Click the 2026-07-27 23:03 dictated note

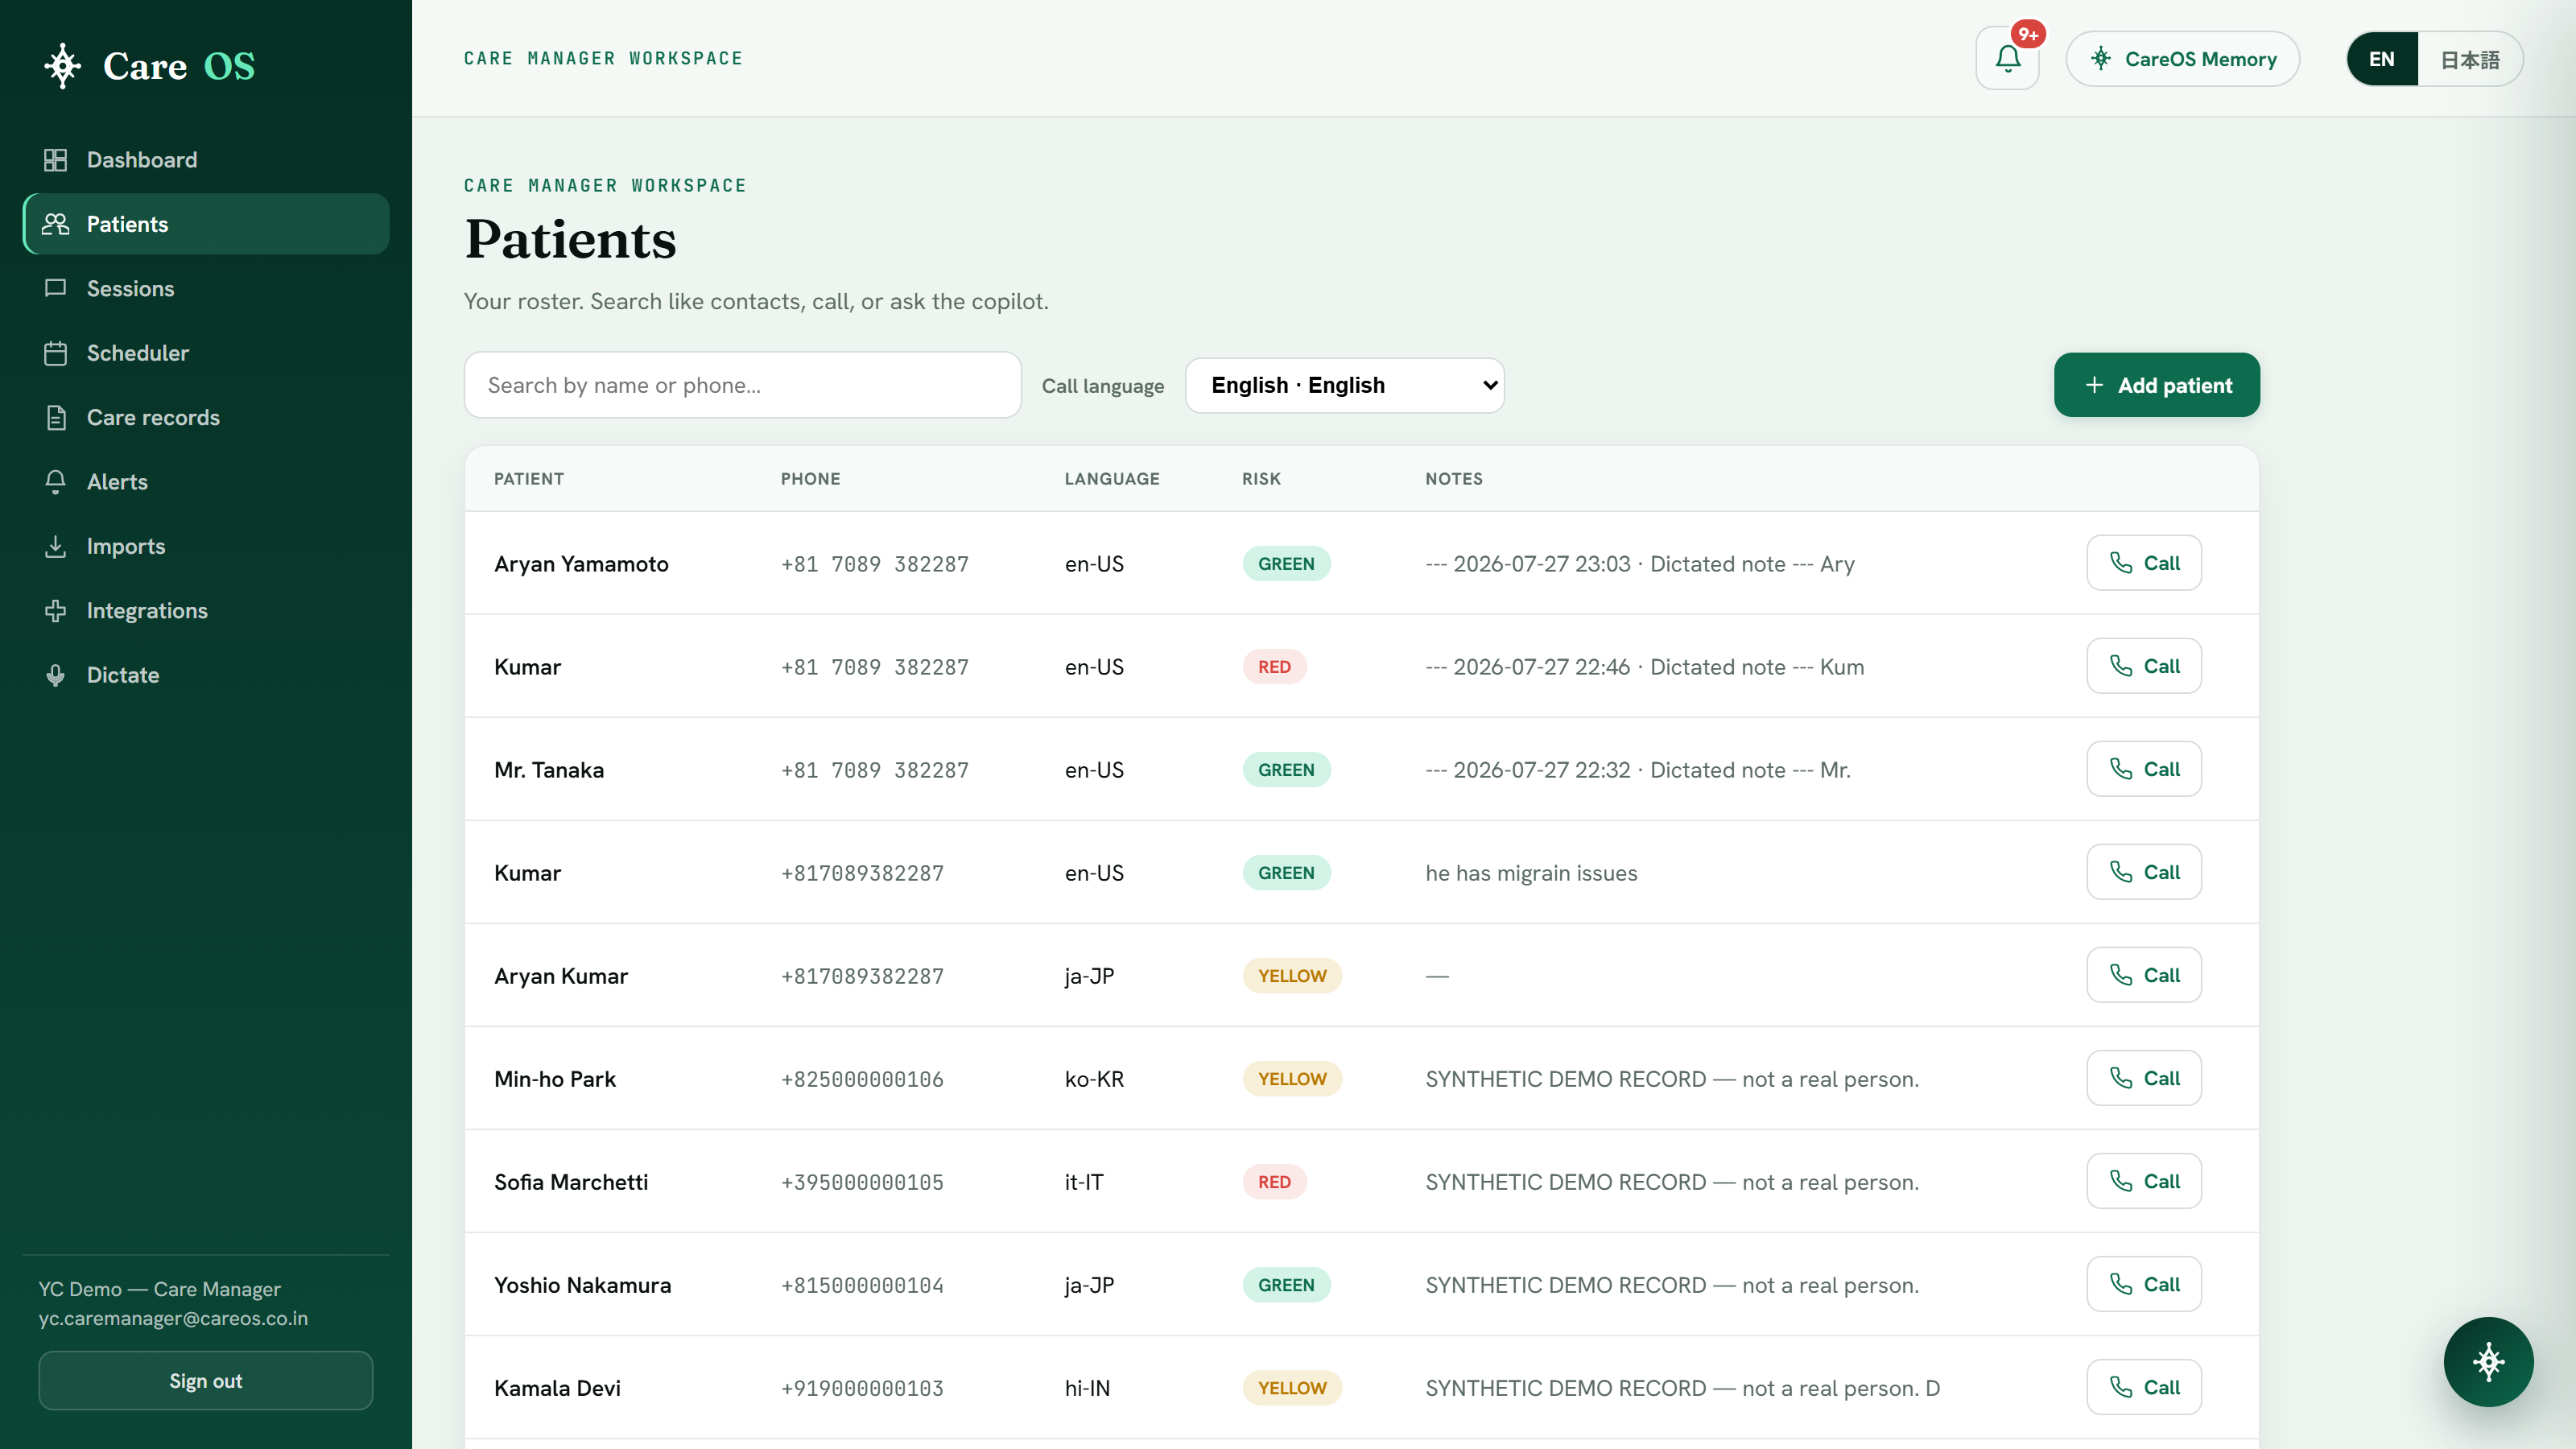pos(1640,564)
